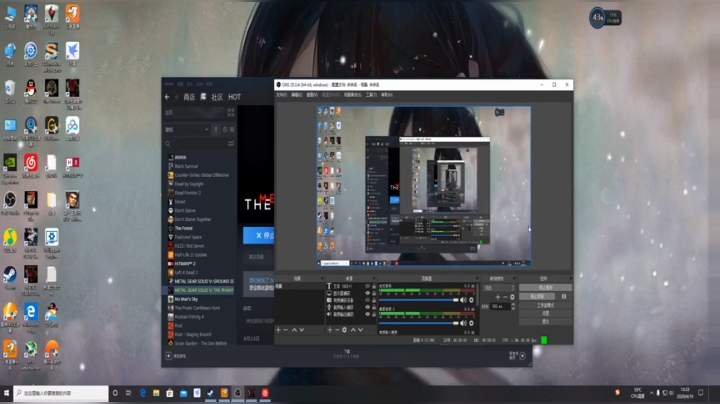Remove scene transition with minus icon
Image resolution: width=720 pixels, height=404 pixels.
(x=505, y=297)
